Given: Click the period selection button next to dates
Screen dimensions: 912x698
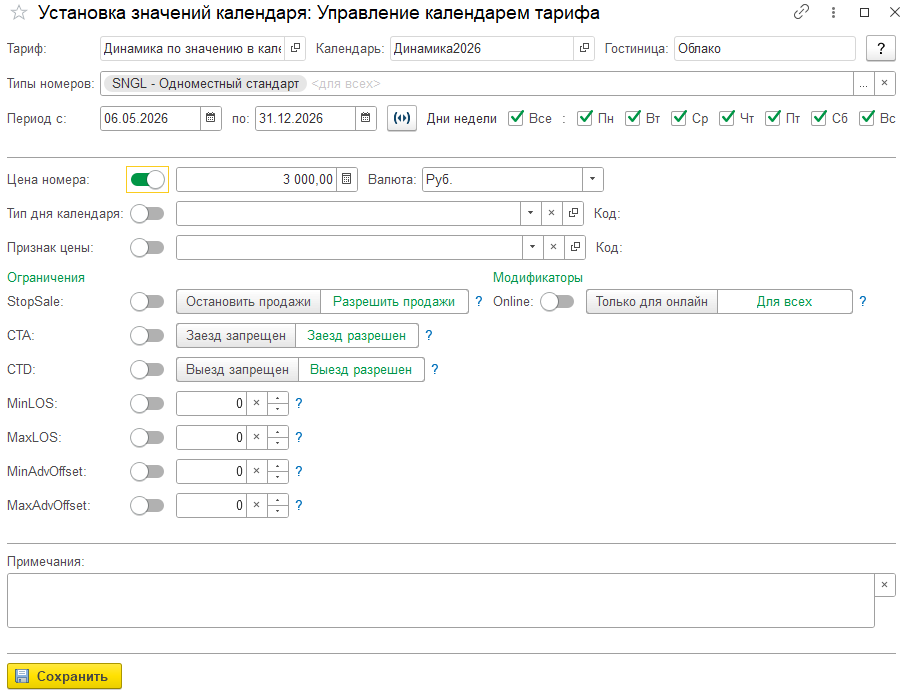Looking at the screenshot, I should (402, 118).
